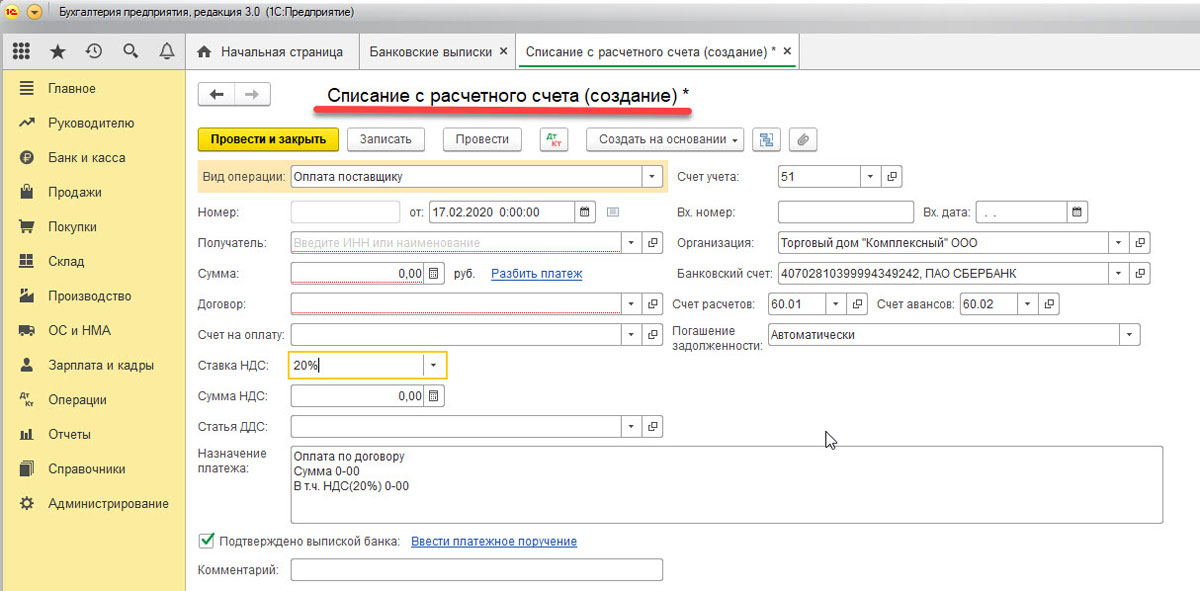Uncheck Подтверждено выпиской банка checkbox
Screen dimensions: 1200x591
point(207,541)
